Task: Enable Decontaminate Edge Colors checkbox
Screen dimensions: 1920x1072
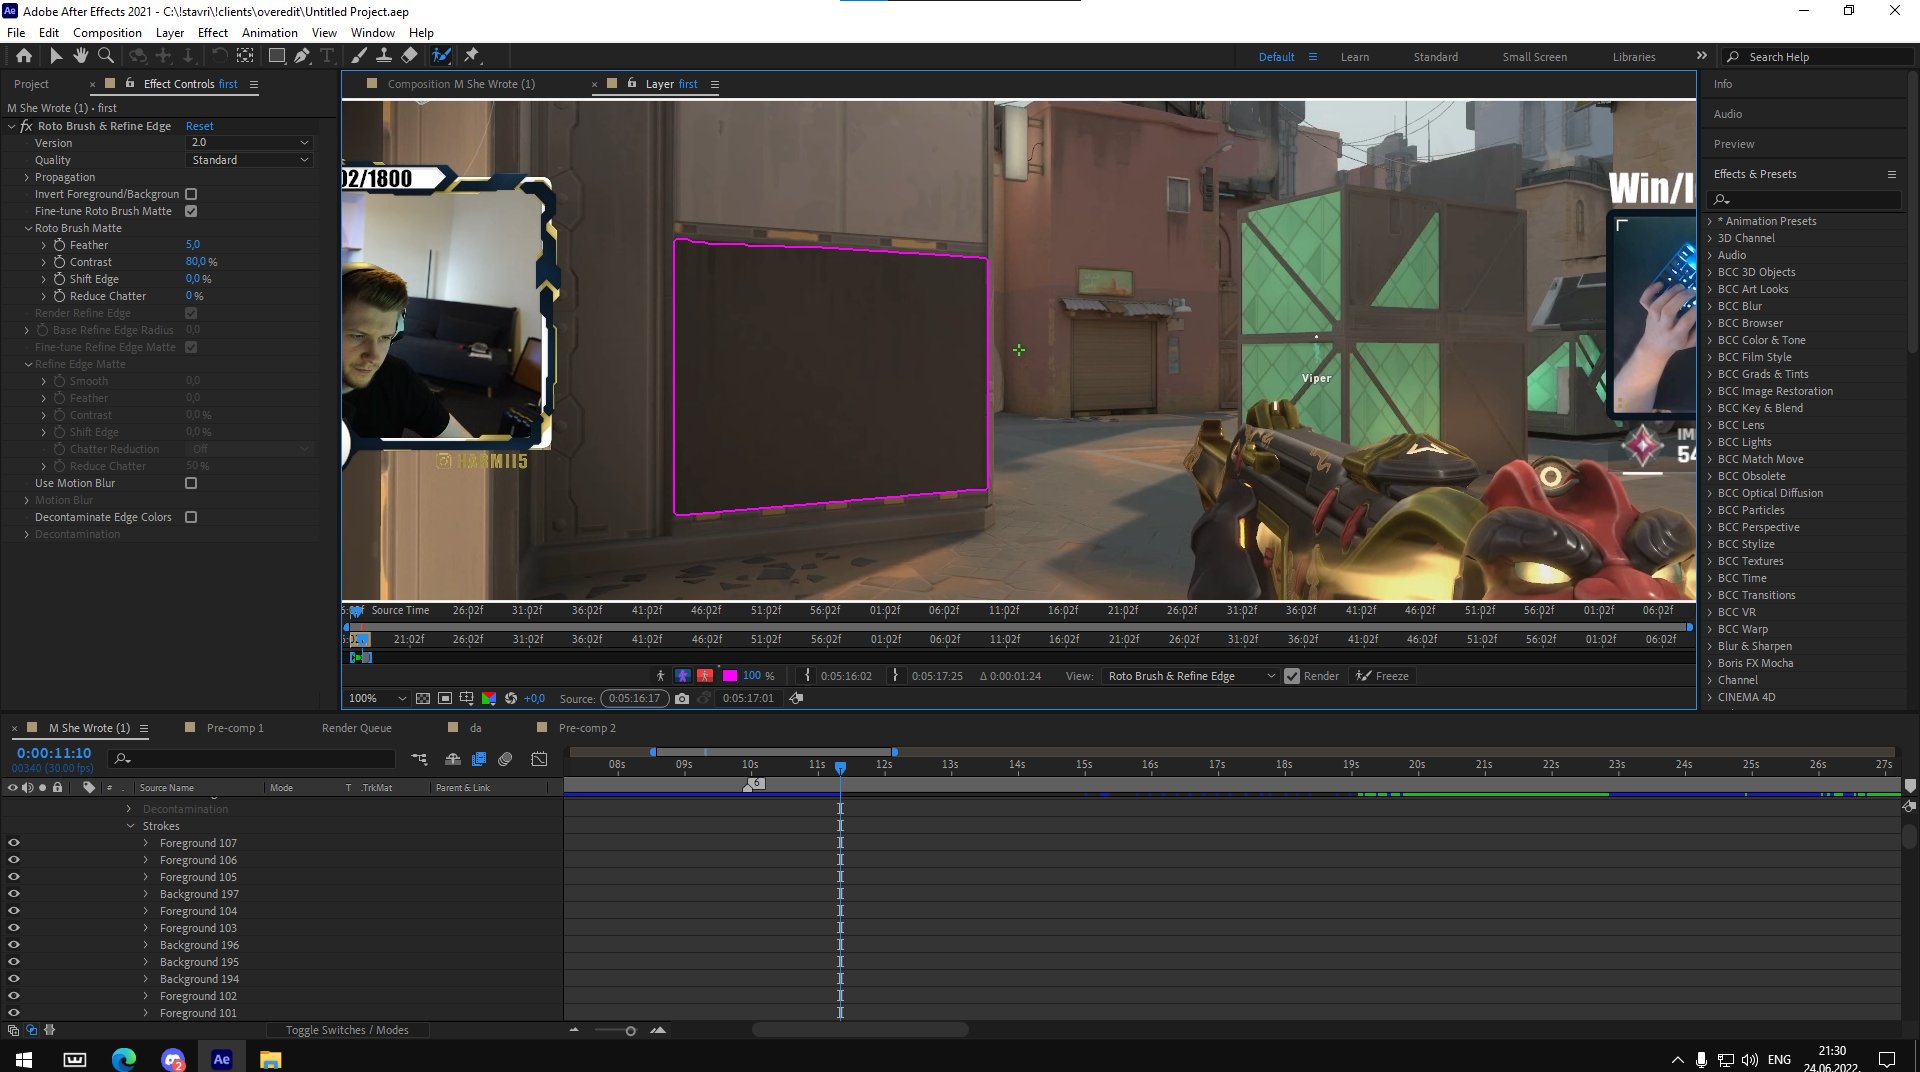Action: [x=191, y=517]
